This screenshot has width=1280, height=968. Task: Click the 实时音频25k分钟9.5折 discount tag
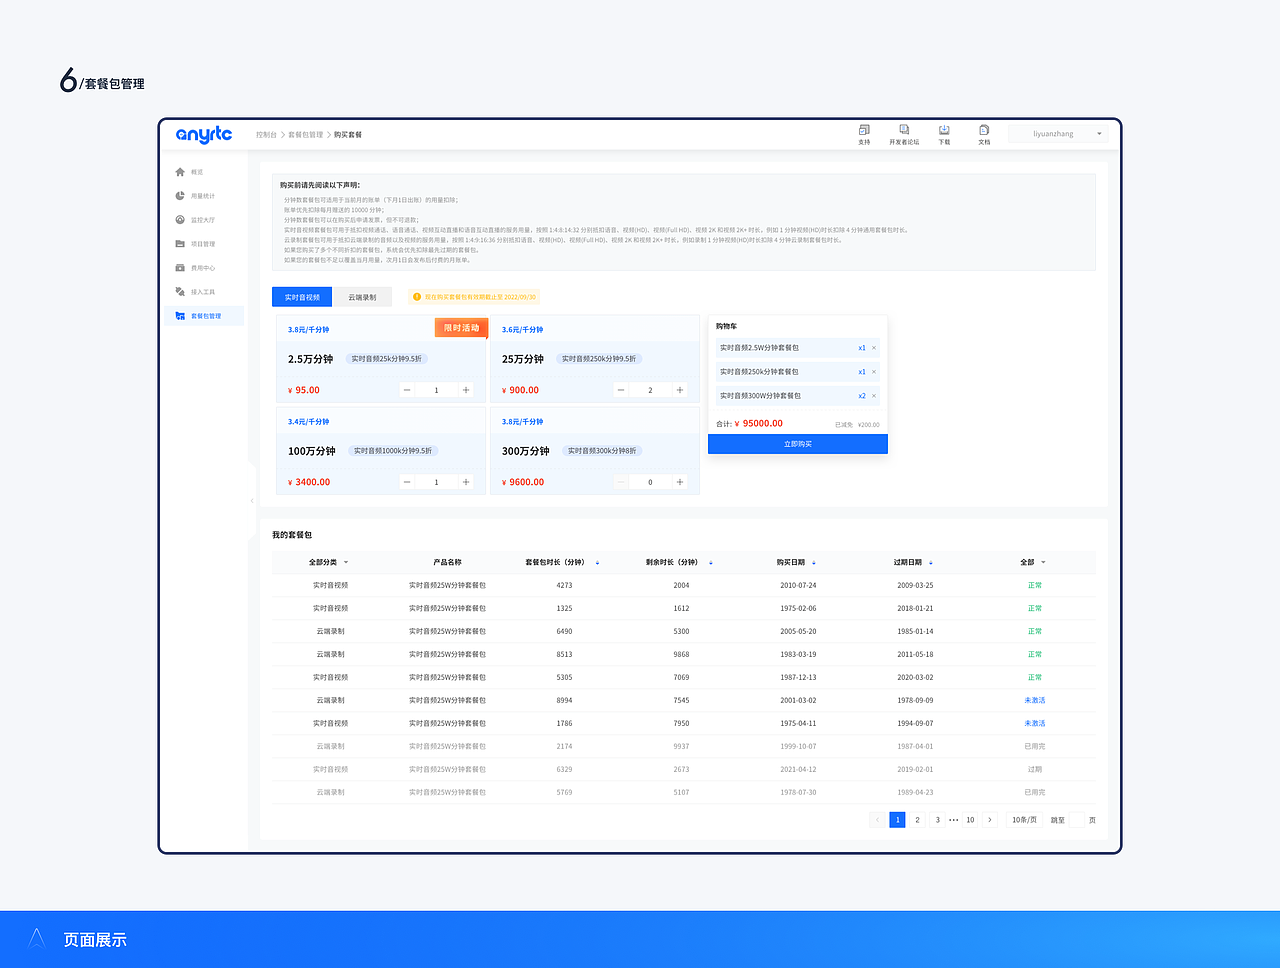(x=387, y=359)
